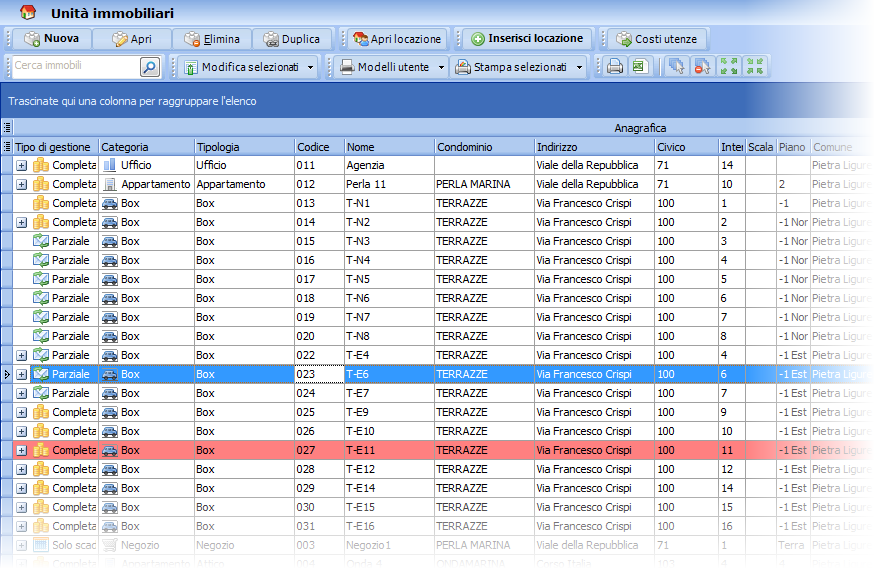Click the Apri button

(x=132, y=38)
